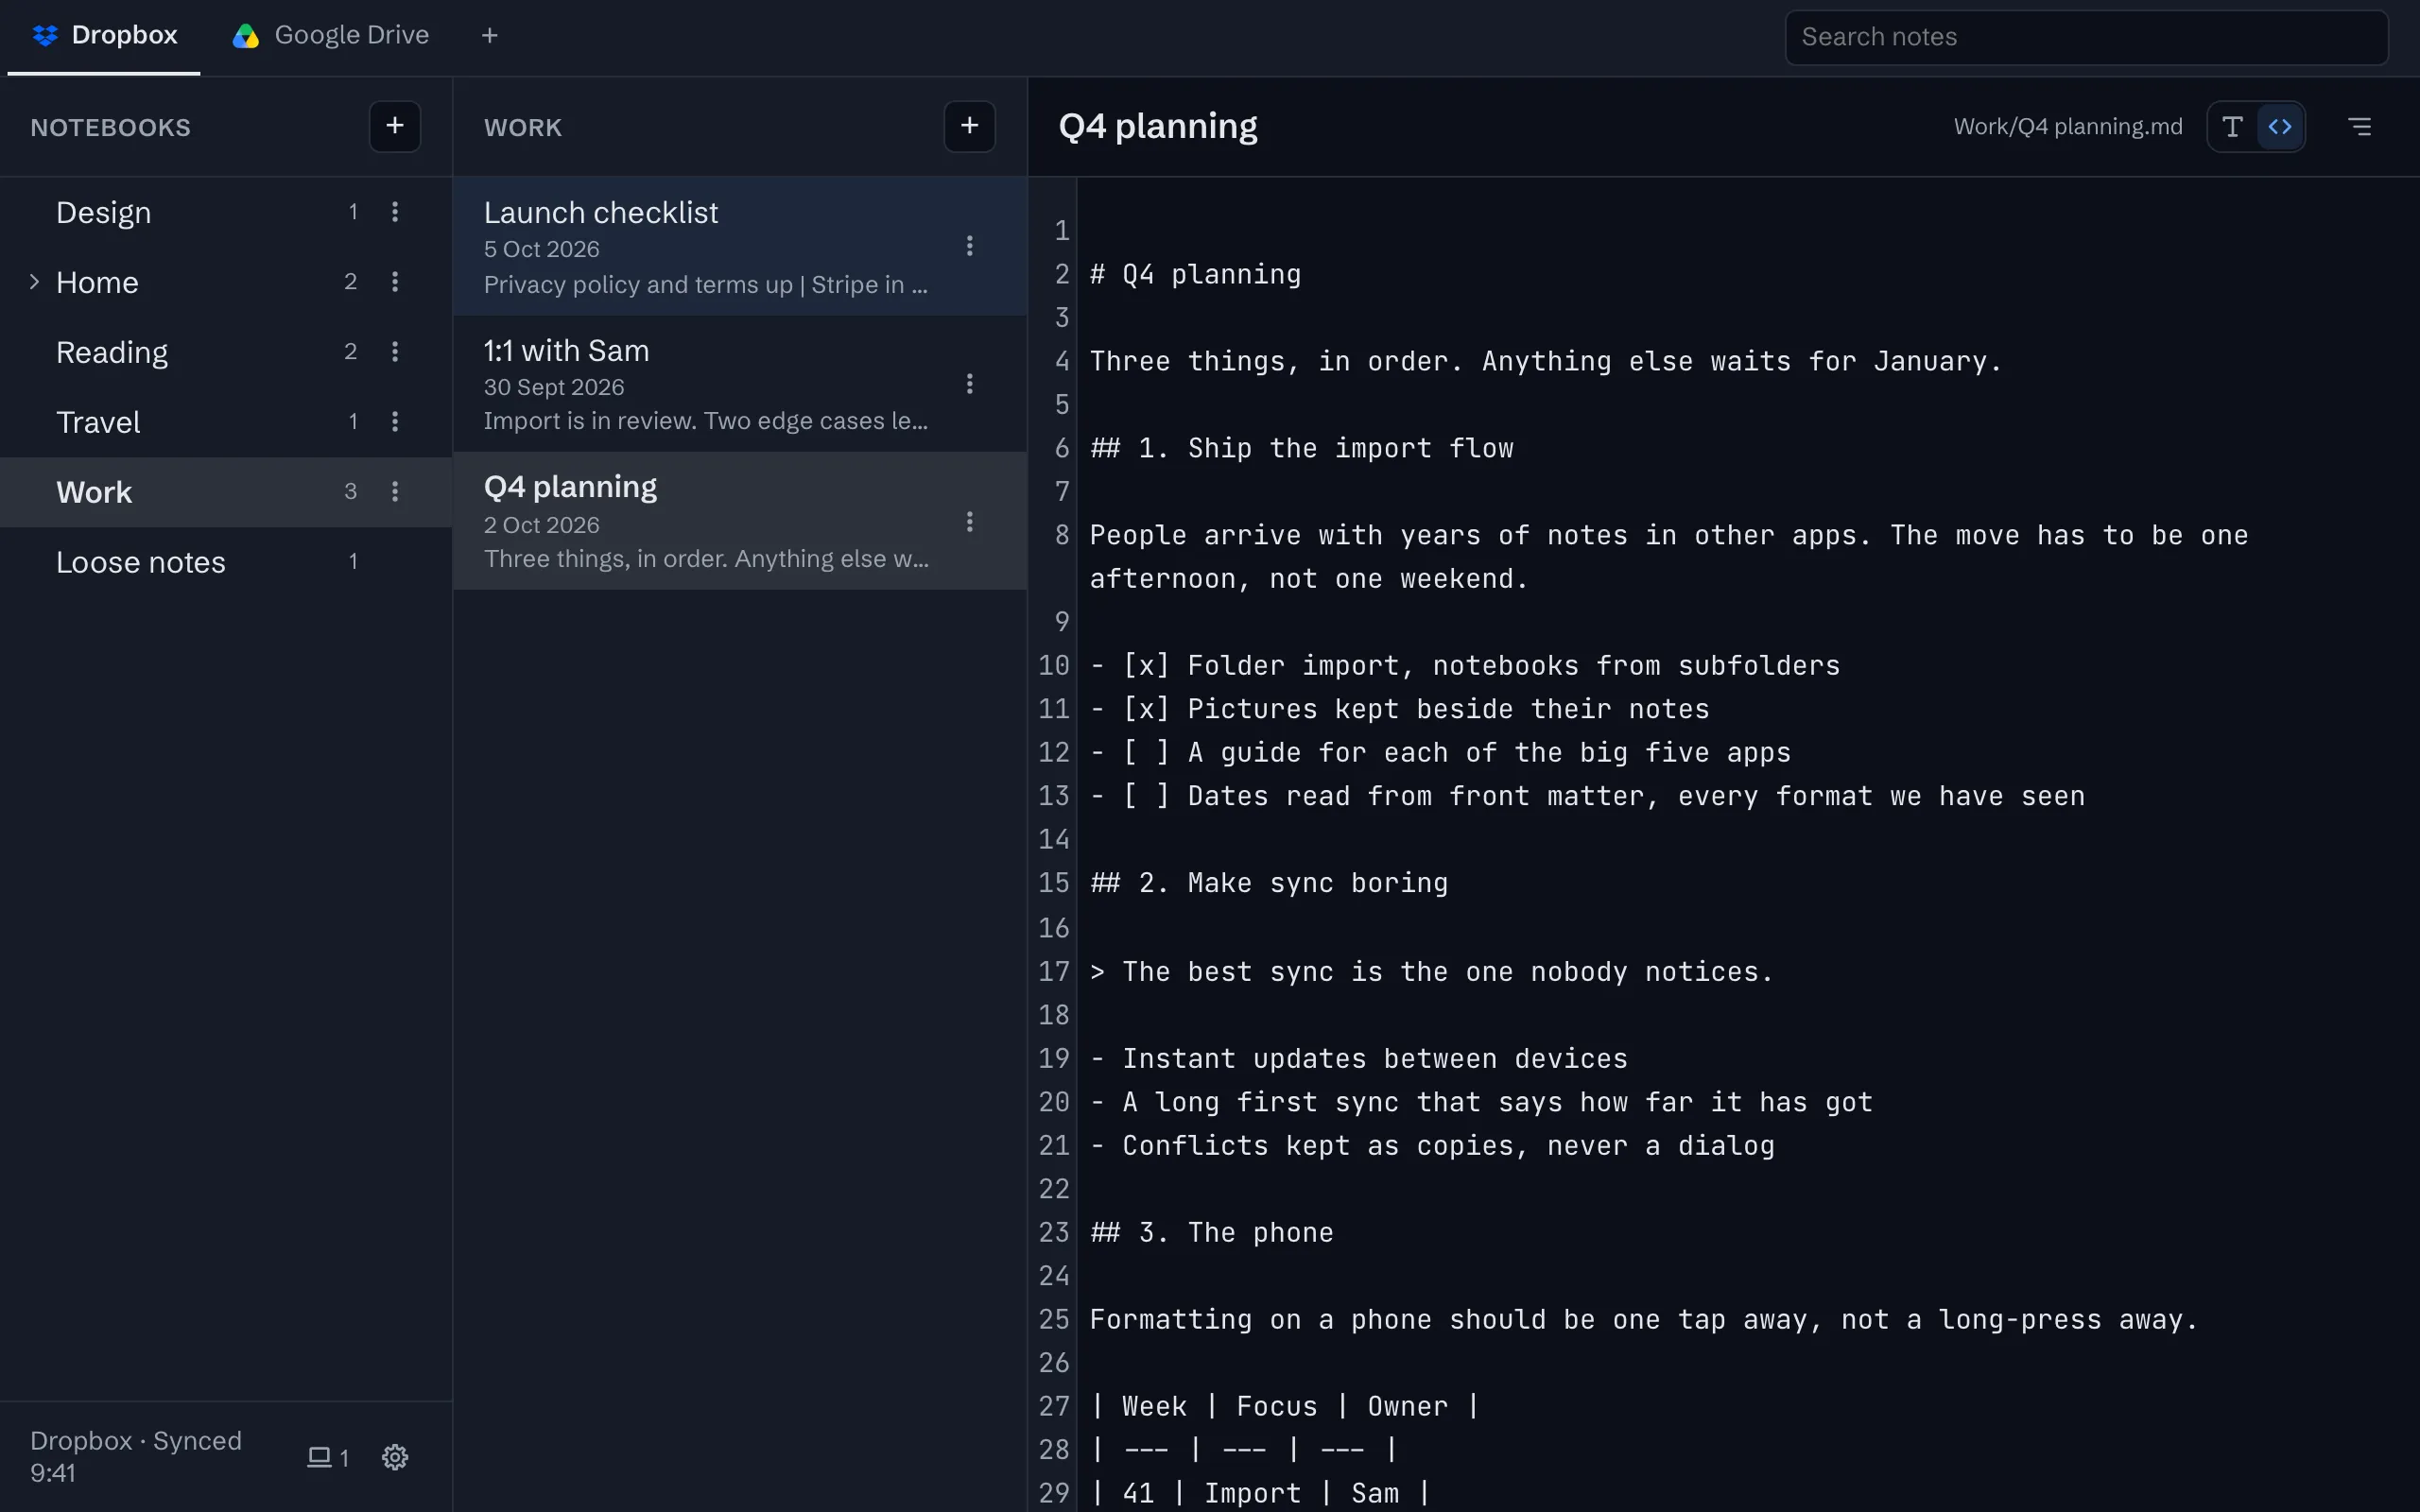This screenshot has height=1512, width=2420.
Task: Open the Q4 planning note in list
Action: click(x=740, y=521)
